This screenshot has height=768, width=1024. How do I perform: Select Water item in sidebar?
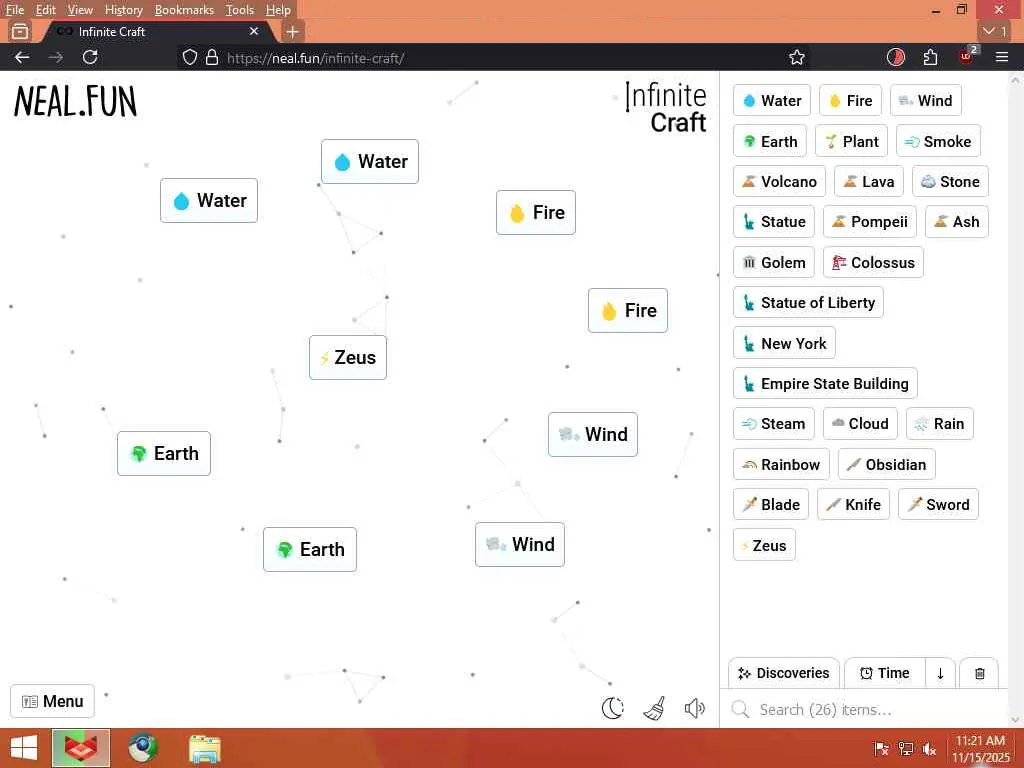(772, 101)
